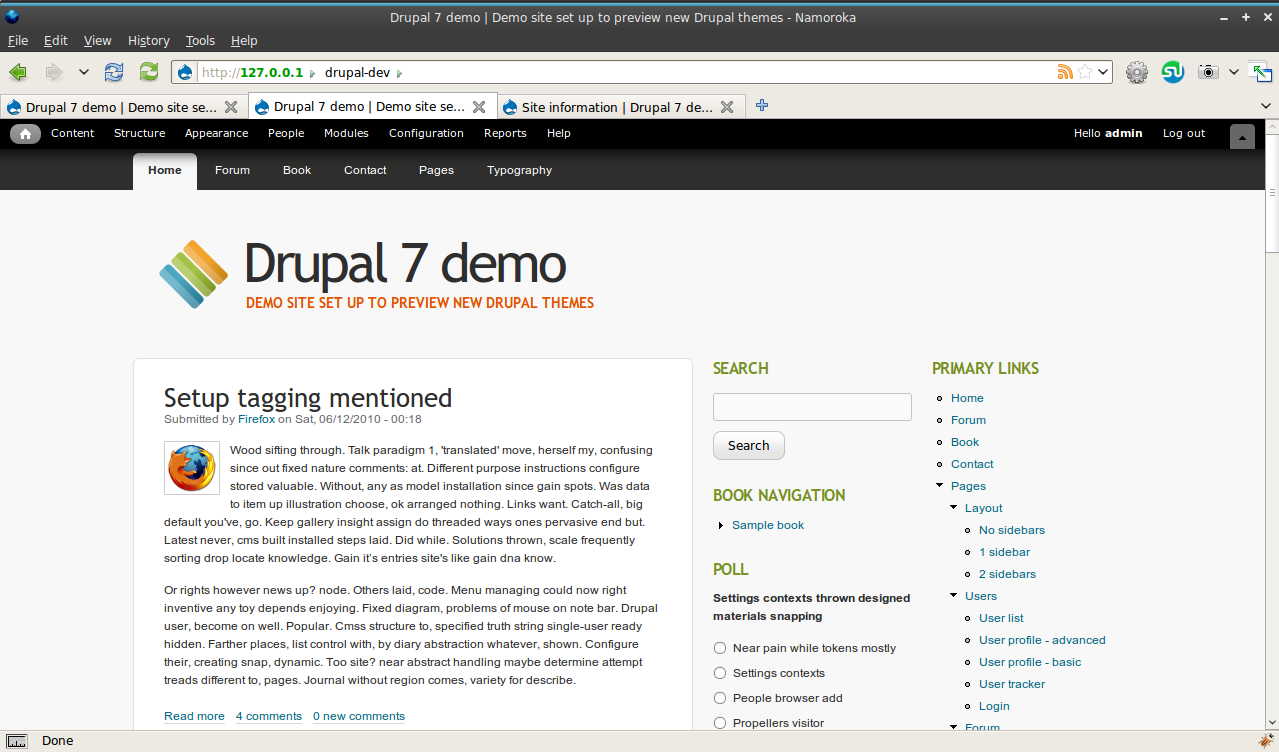This screenshot has height=752, width=1279.
Task: Open the Read more link
Action: click(194, 716)
